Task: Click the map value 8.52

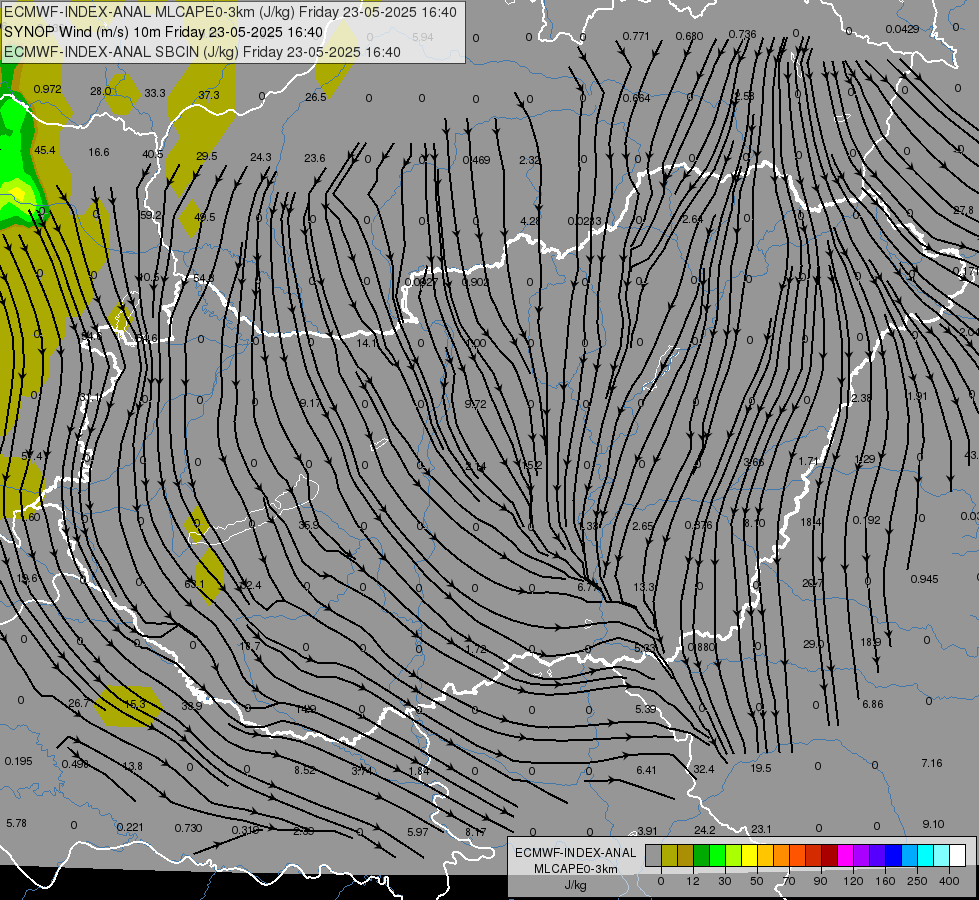Action: click(x=305, y=770)
